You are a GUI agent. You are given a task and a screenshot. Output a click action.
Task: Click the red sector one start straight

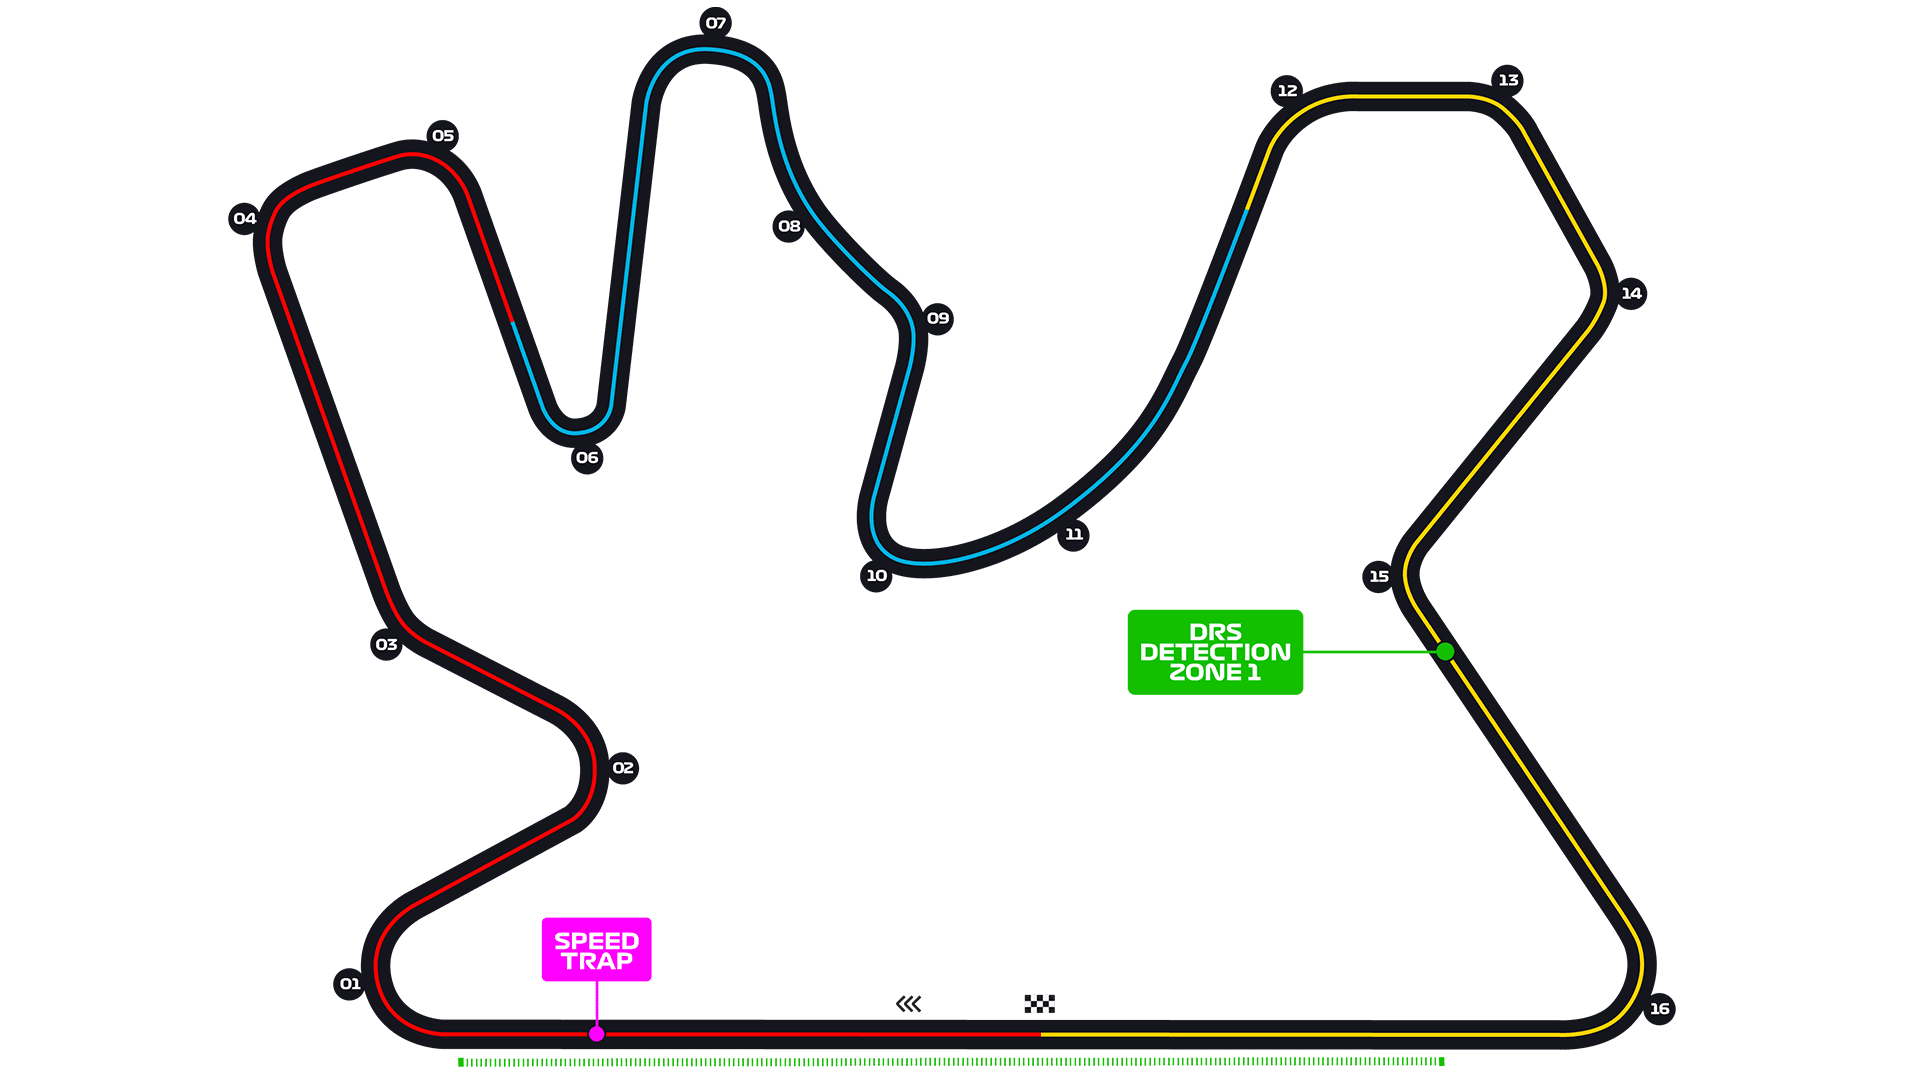[740, 1034]
